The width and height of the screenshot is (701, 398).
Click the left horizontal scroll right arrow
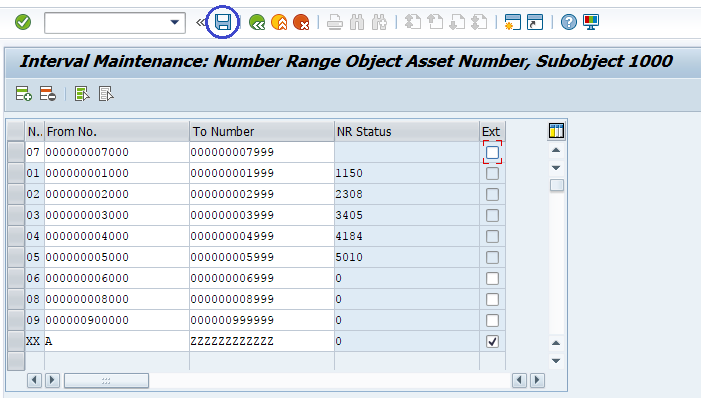pyautogui.click(x=52, y=381)
